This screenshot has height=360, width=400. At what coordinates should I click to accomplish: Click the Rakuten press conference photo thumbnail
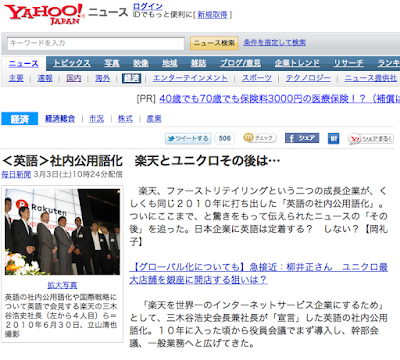(x=62, y=232)
